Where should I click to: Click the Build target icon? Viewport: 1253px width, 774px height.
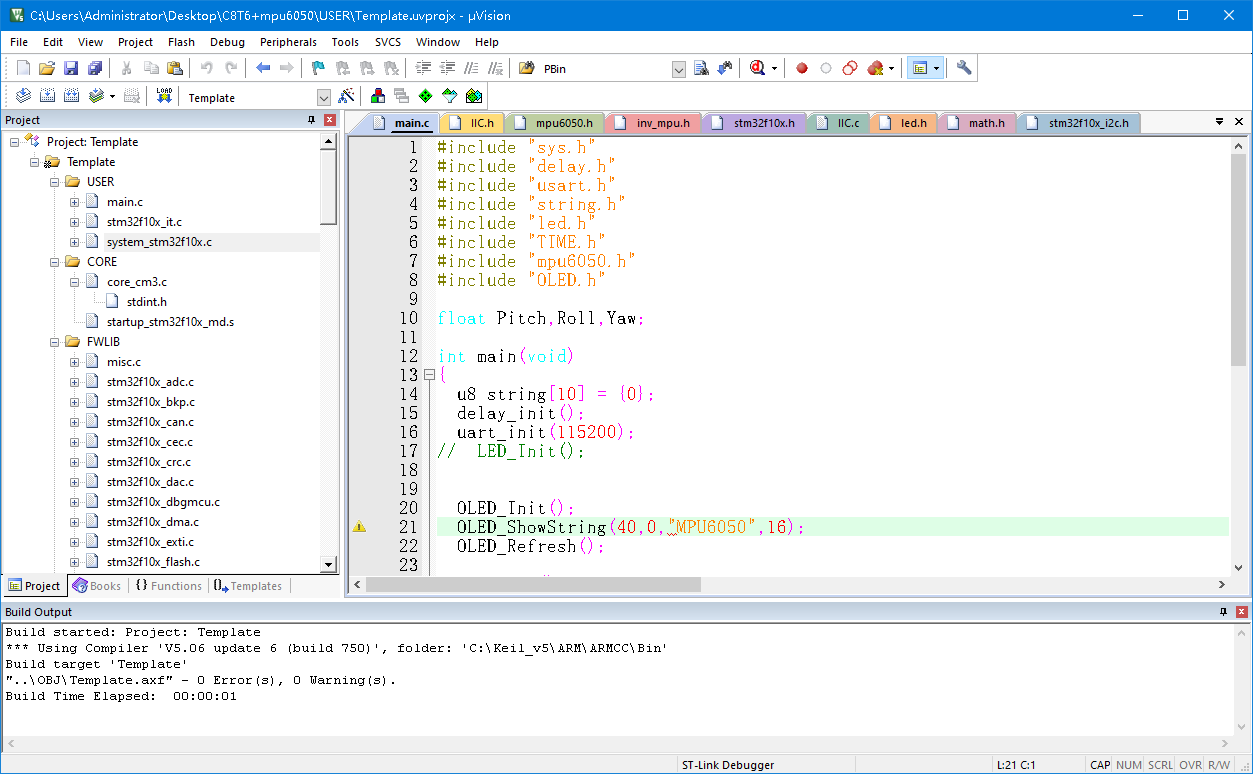click(x=47, y=96)
